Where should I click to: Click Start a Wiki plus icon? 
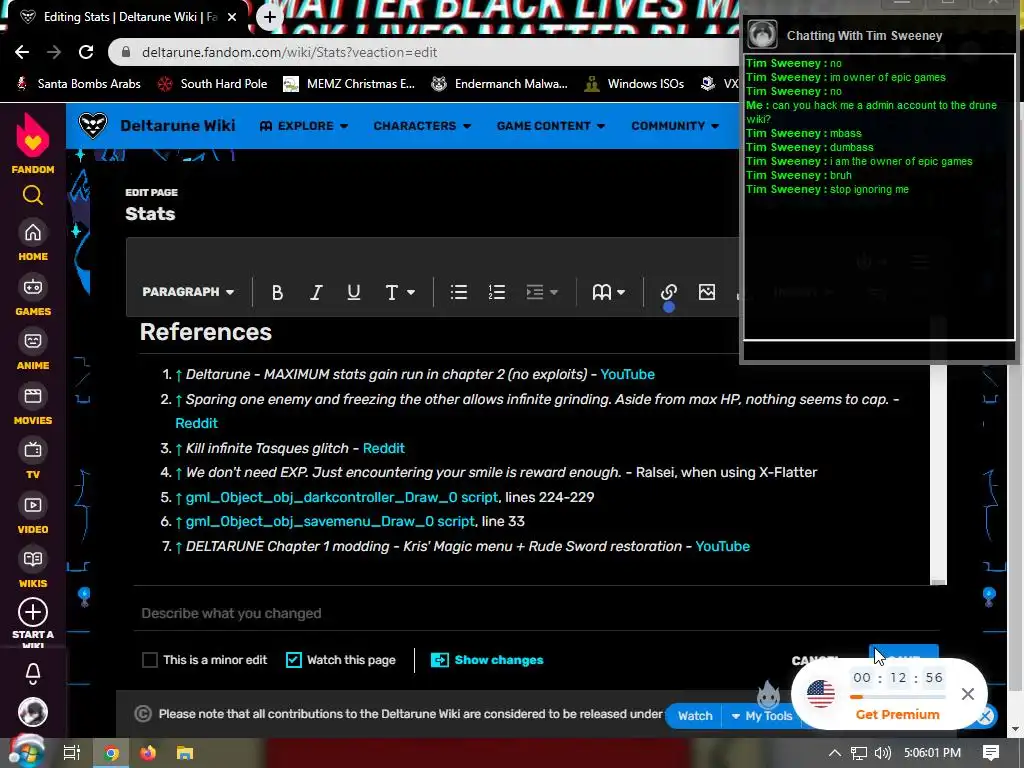(33, 613)
